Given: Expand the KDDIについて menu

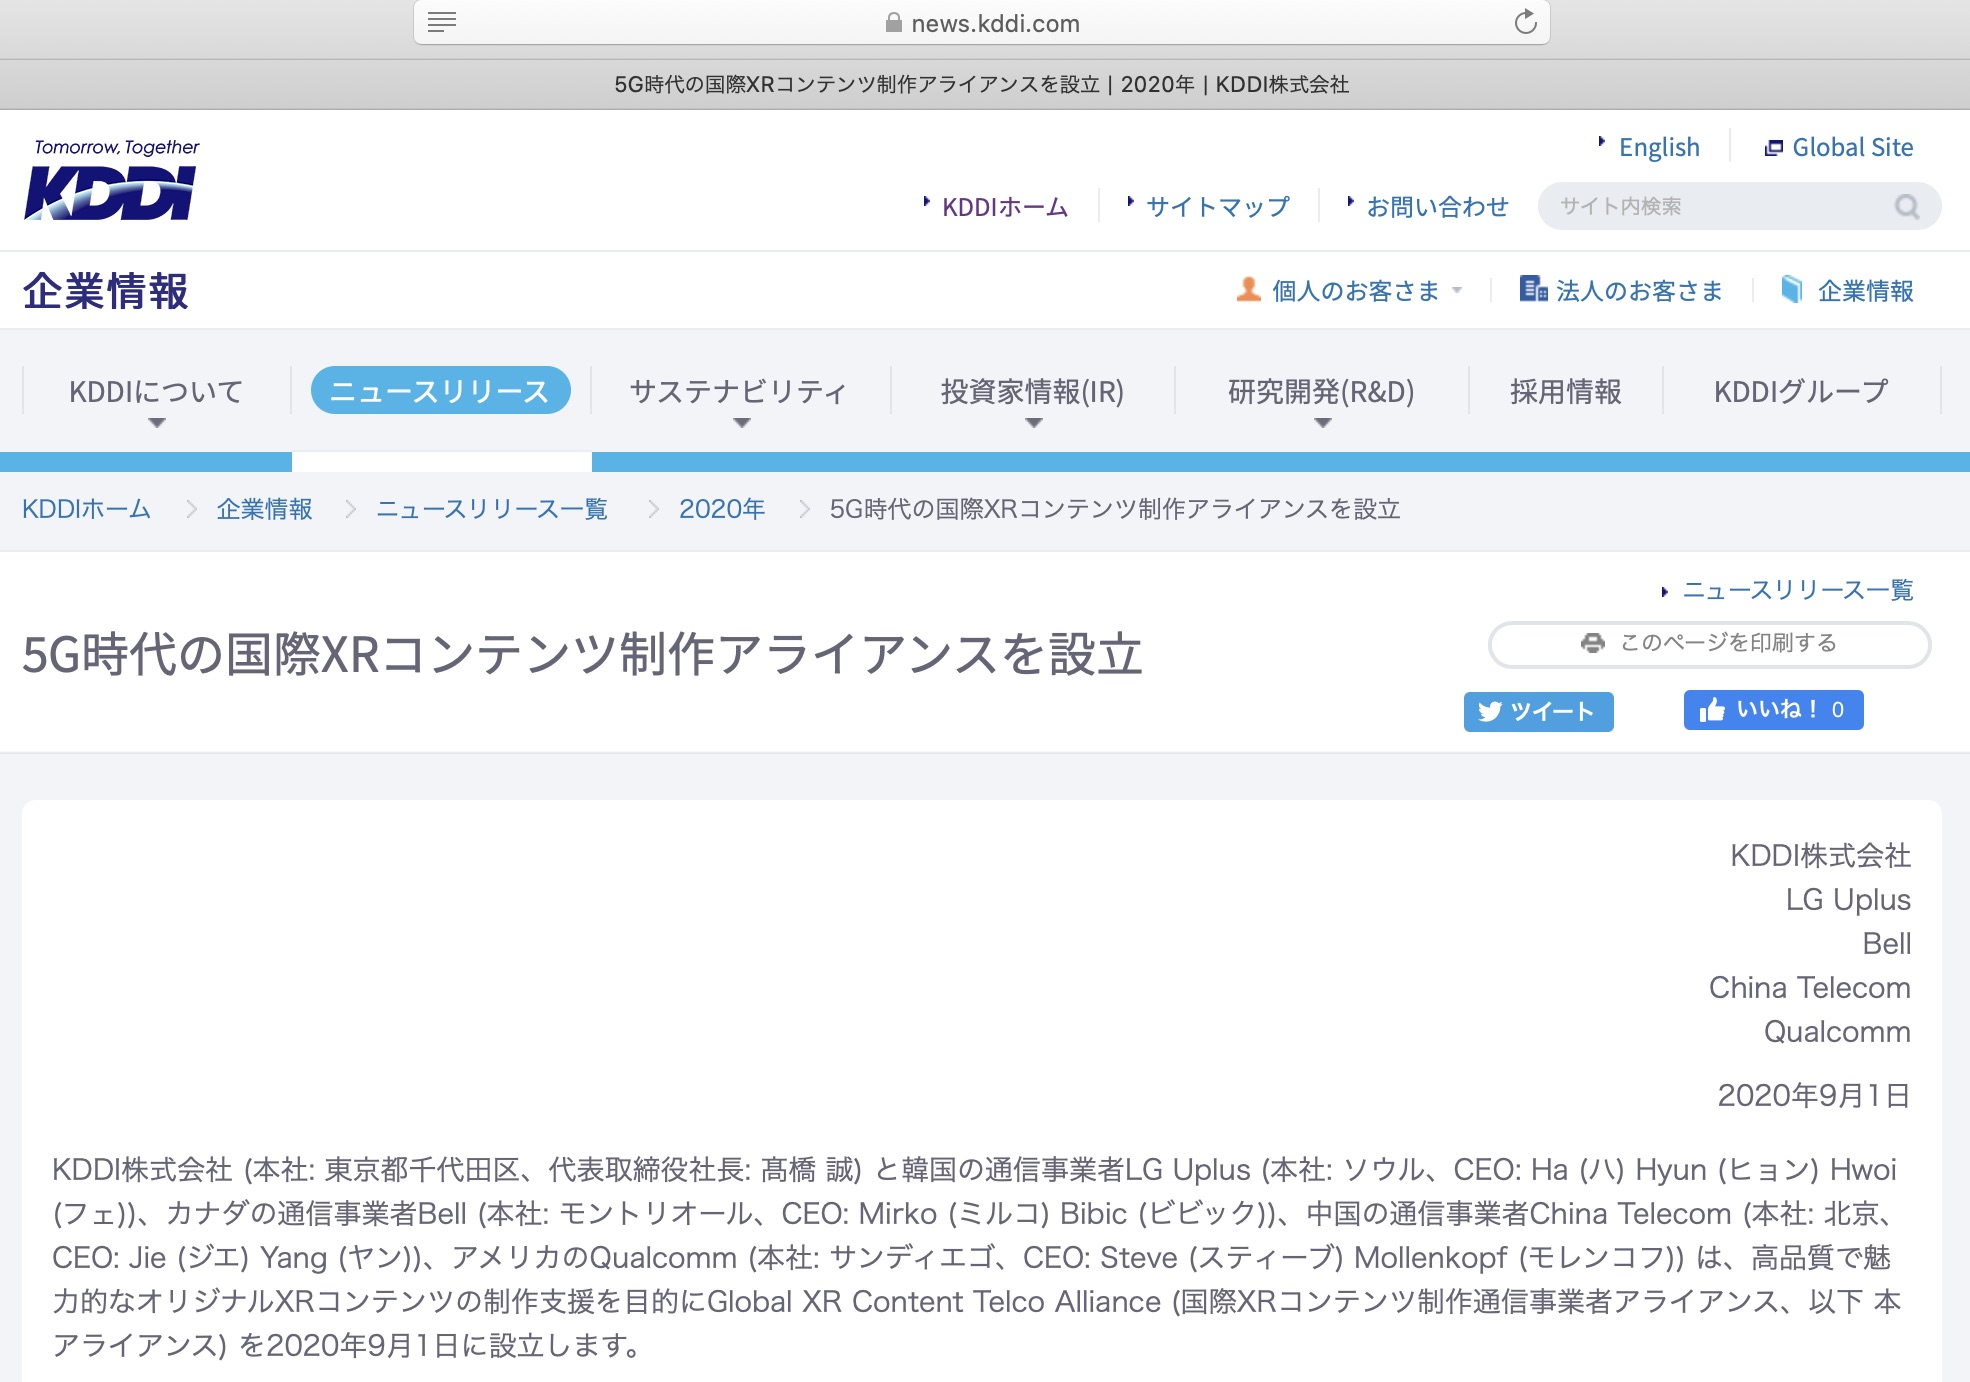Looking at the screenshot, I should (156, 392).
